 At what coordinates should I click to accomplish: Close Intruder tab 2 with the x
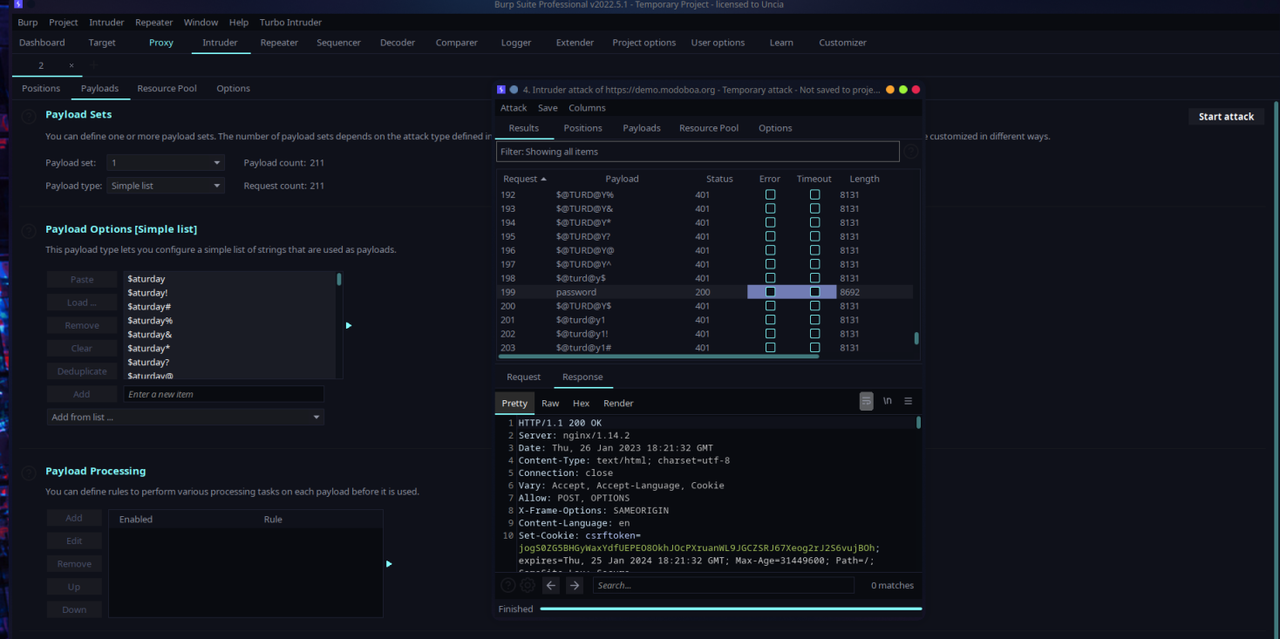click(x=71, y=65)
